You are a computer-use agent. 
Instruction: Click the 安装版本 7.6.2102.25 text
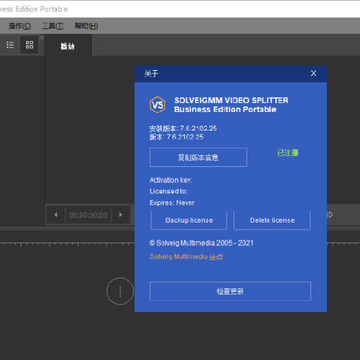pyautogui.click(x=183, y=128)
